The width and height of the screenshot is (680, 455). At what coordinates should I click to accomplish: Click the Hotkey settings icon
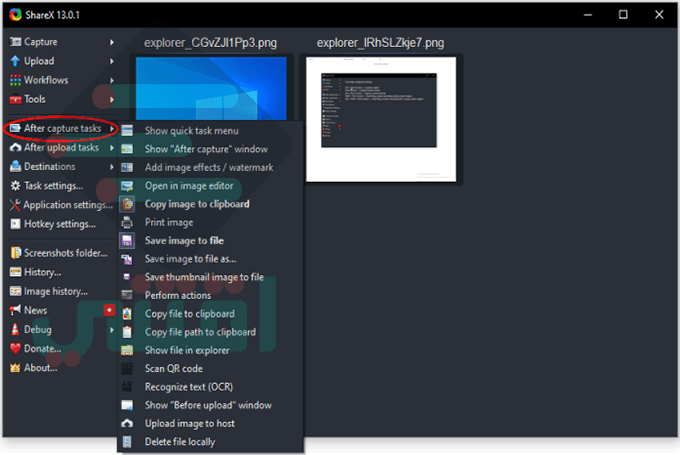pos(15,224)
